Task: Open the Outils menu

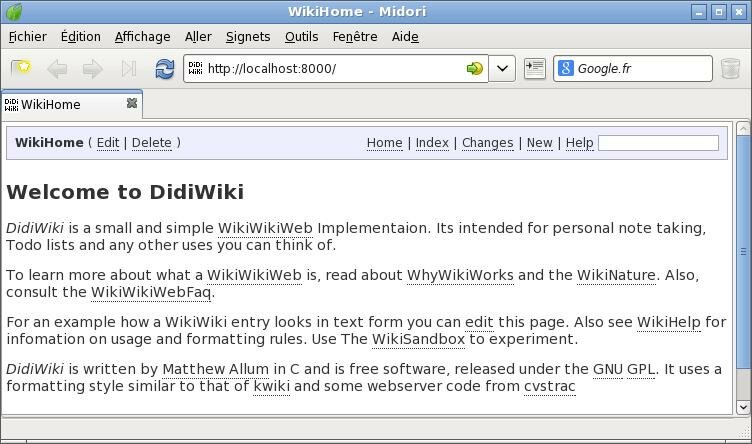Action: (302, 37)
